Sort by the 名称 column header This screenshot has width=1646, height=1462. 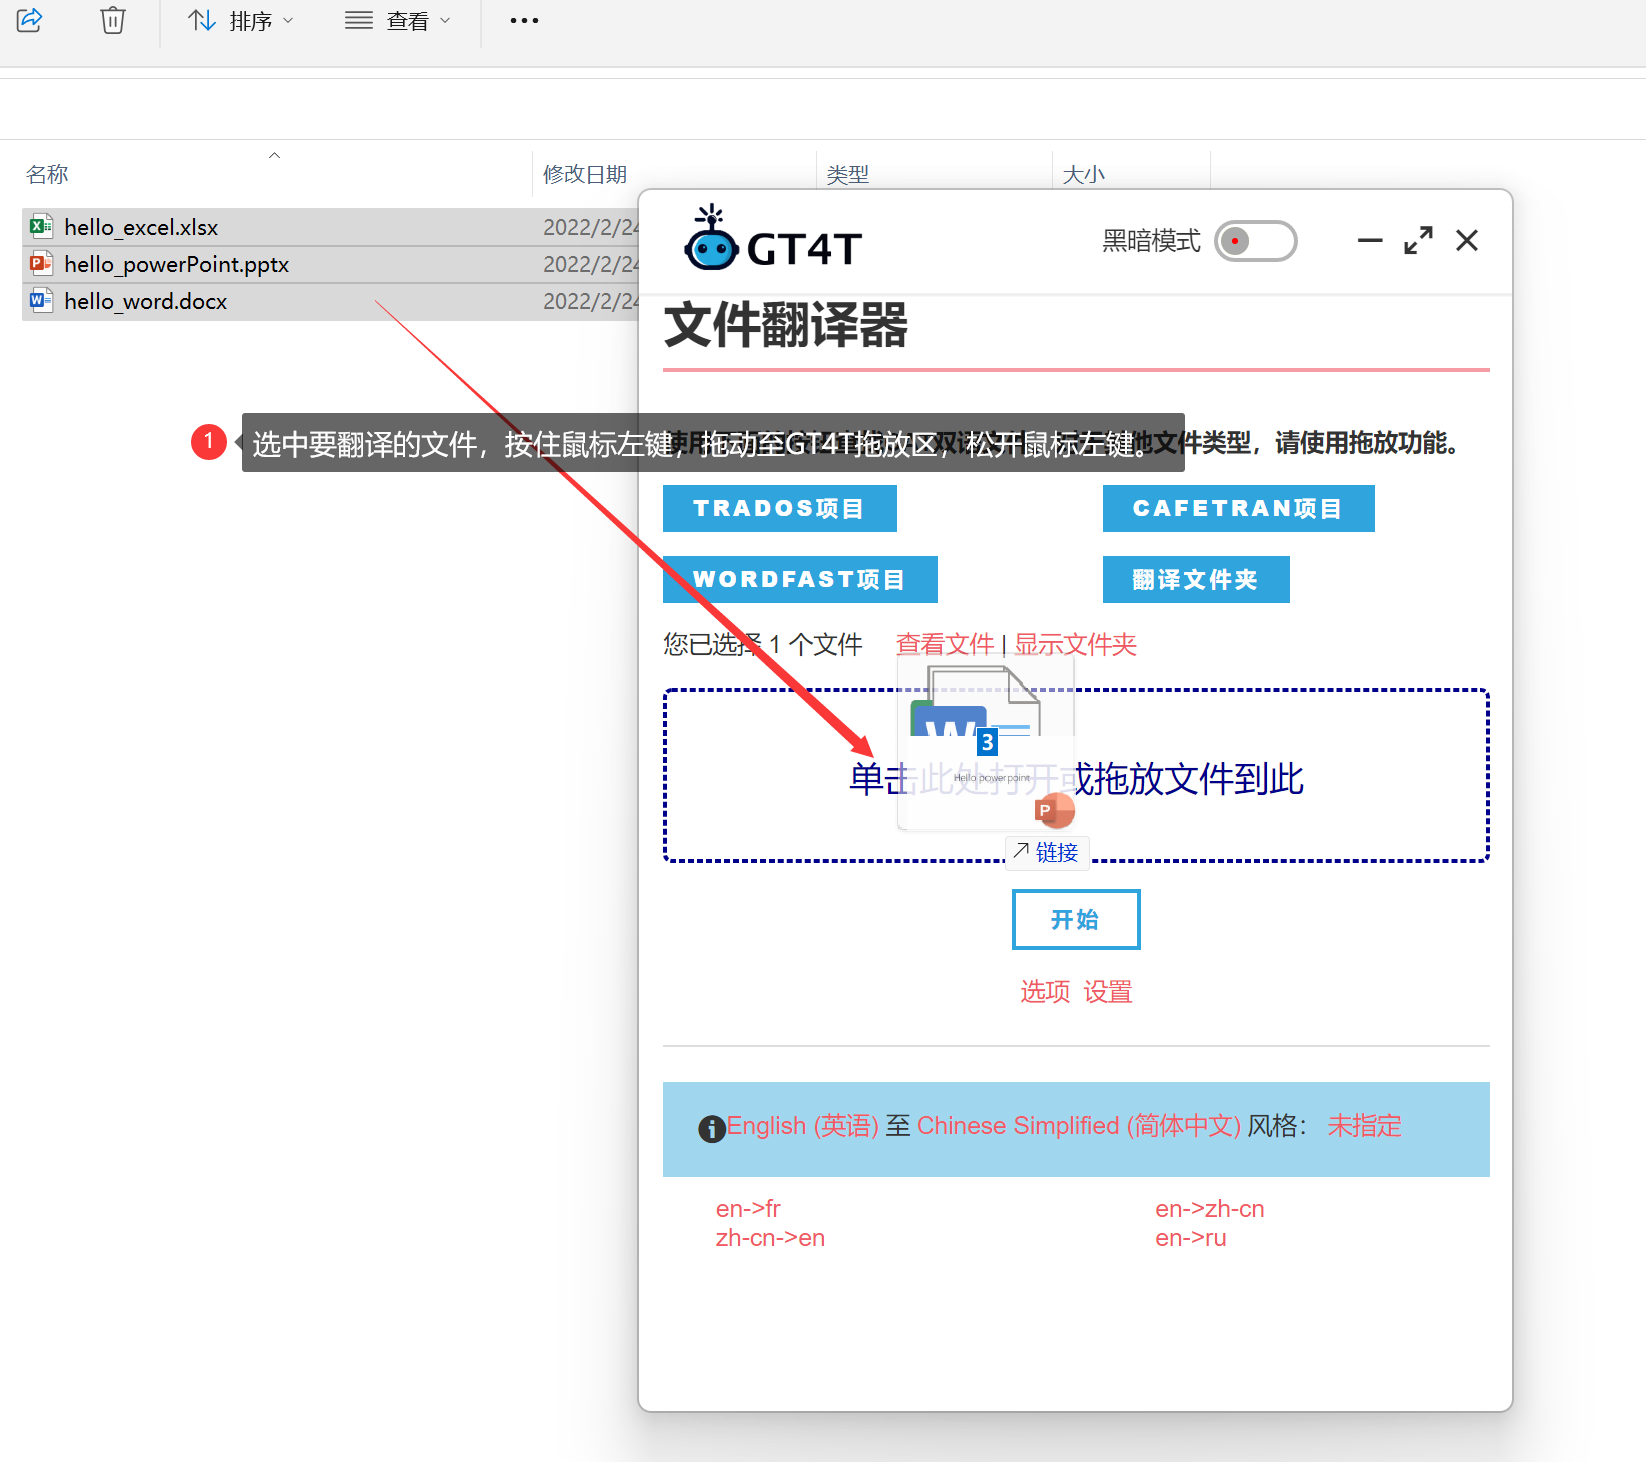[47, 174]
